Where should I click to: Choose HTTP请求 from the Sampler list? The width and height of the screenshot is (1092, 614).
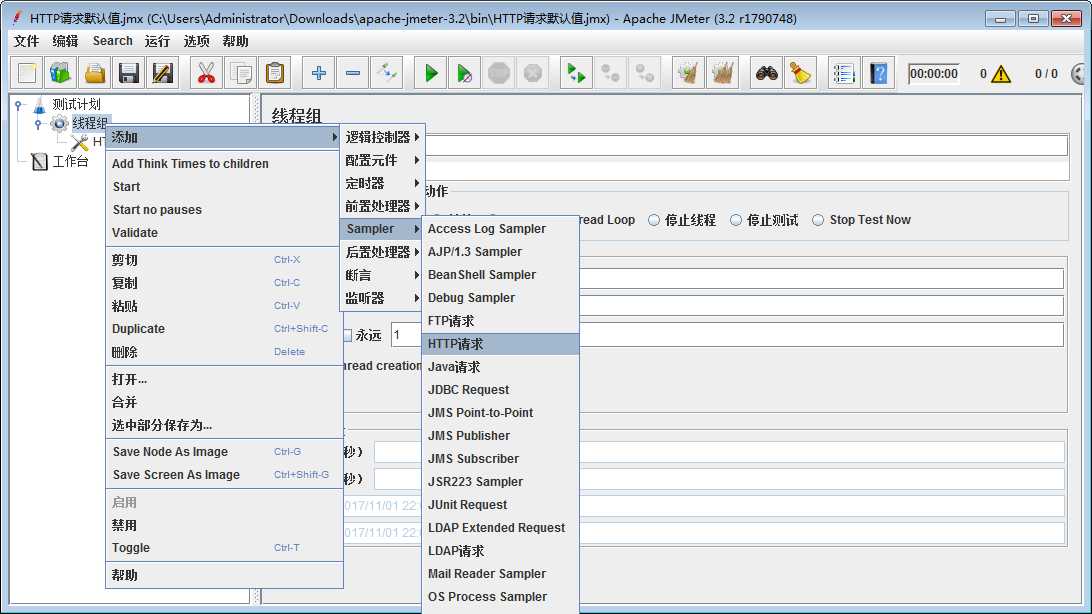(x=500, y=344)
